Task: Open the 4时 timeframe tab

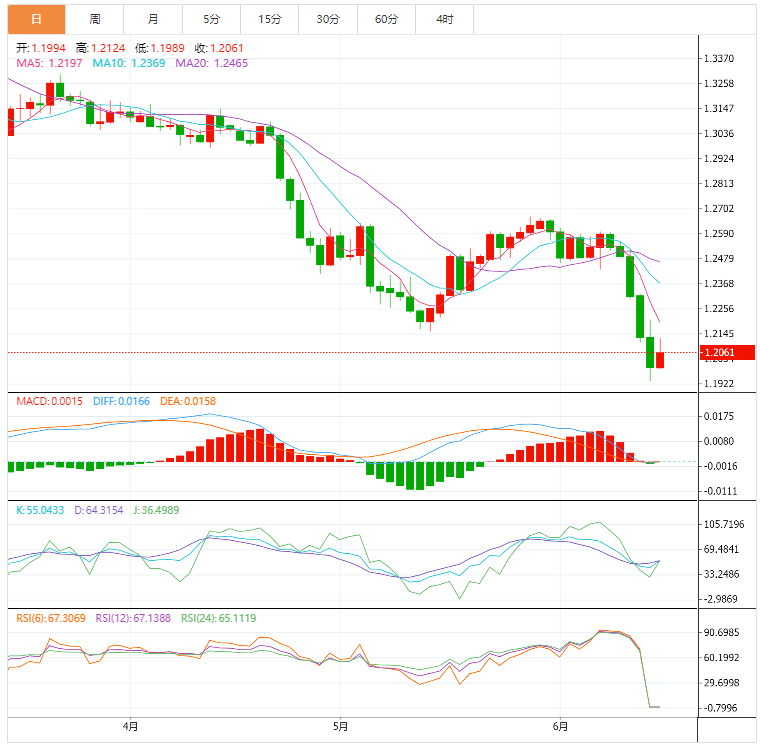Action: coord(444,19)
